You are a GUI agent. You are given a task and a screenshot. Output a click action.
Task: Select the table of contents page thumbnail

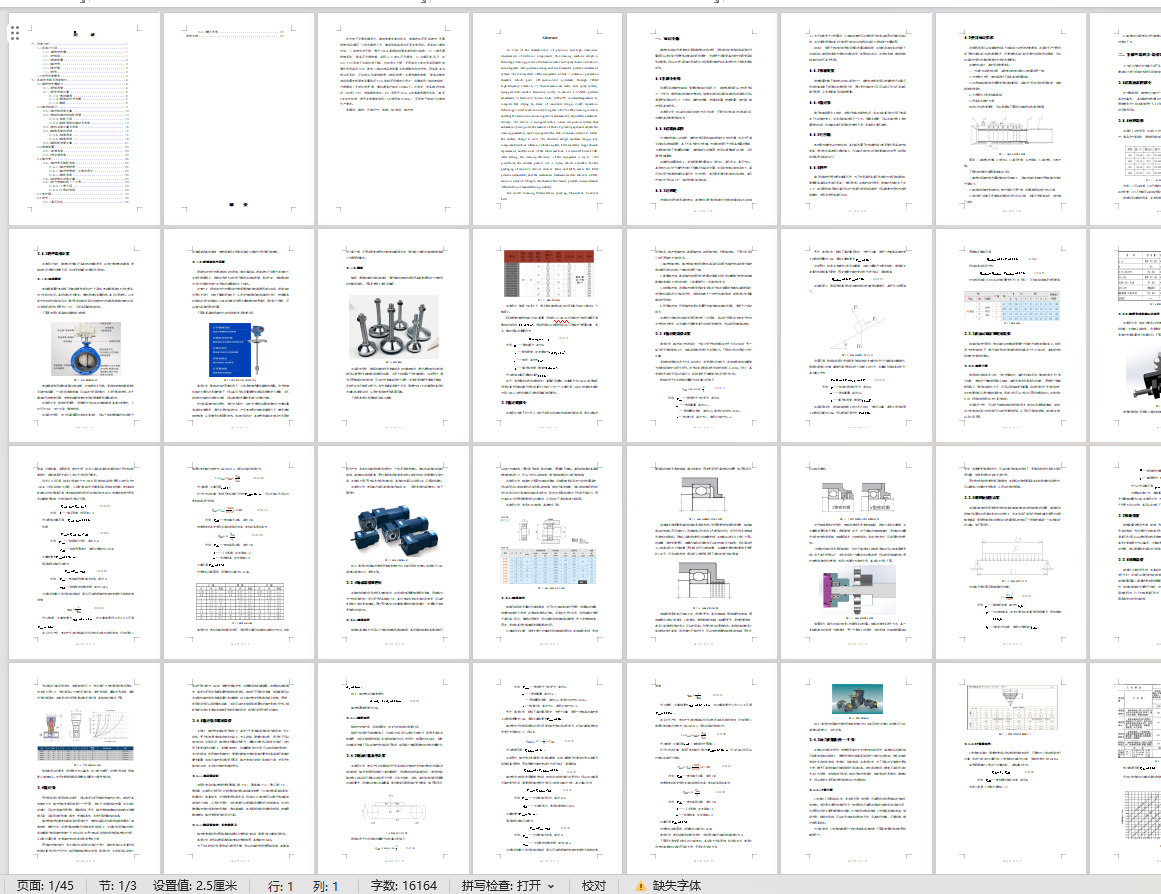[84, 119]
